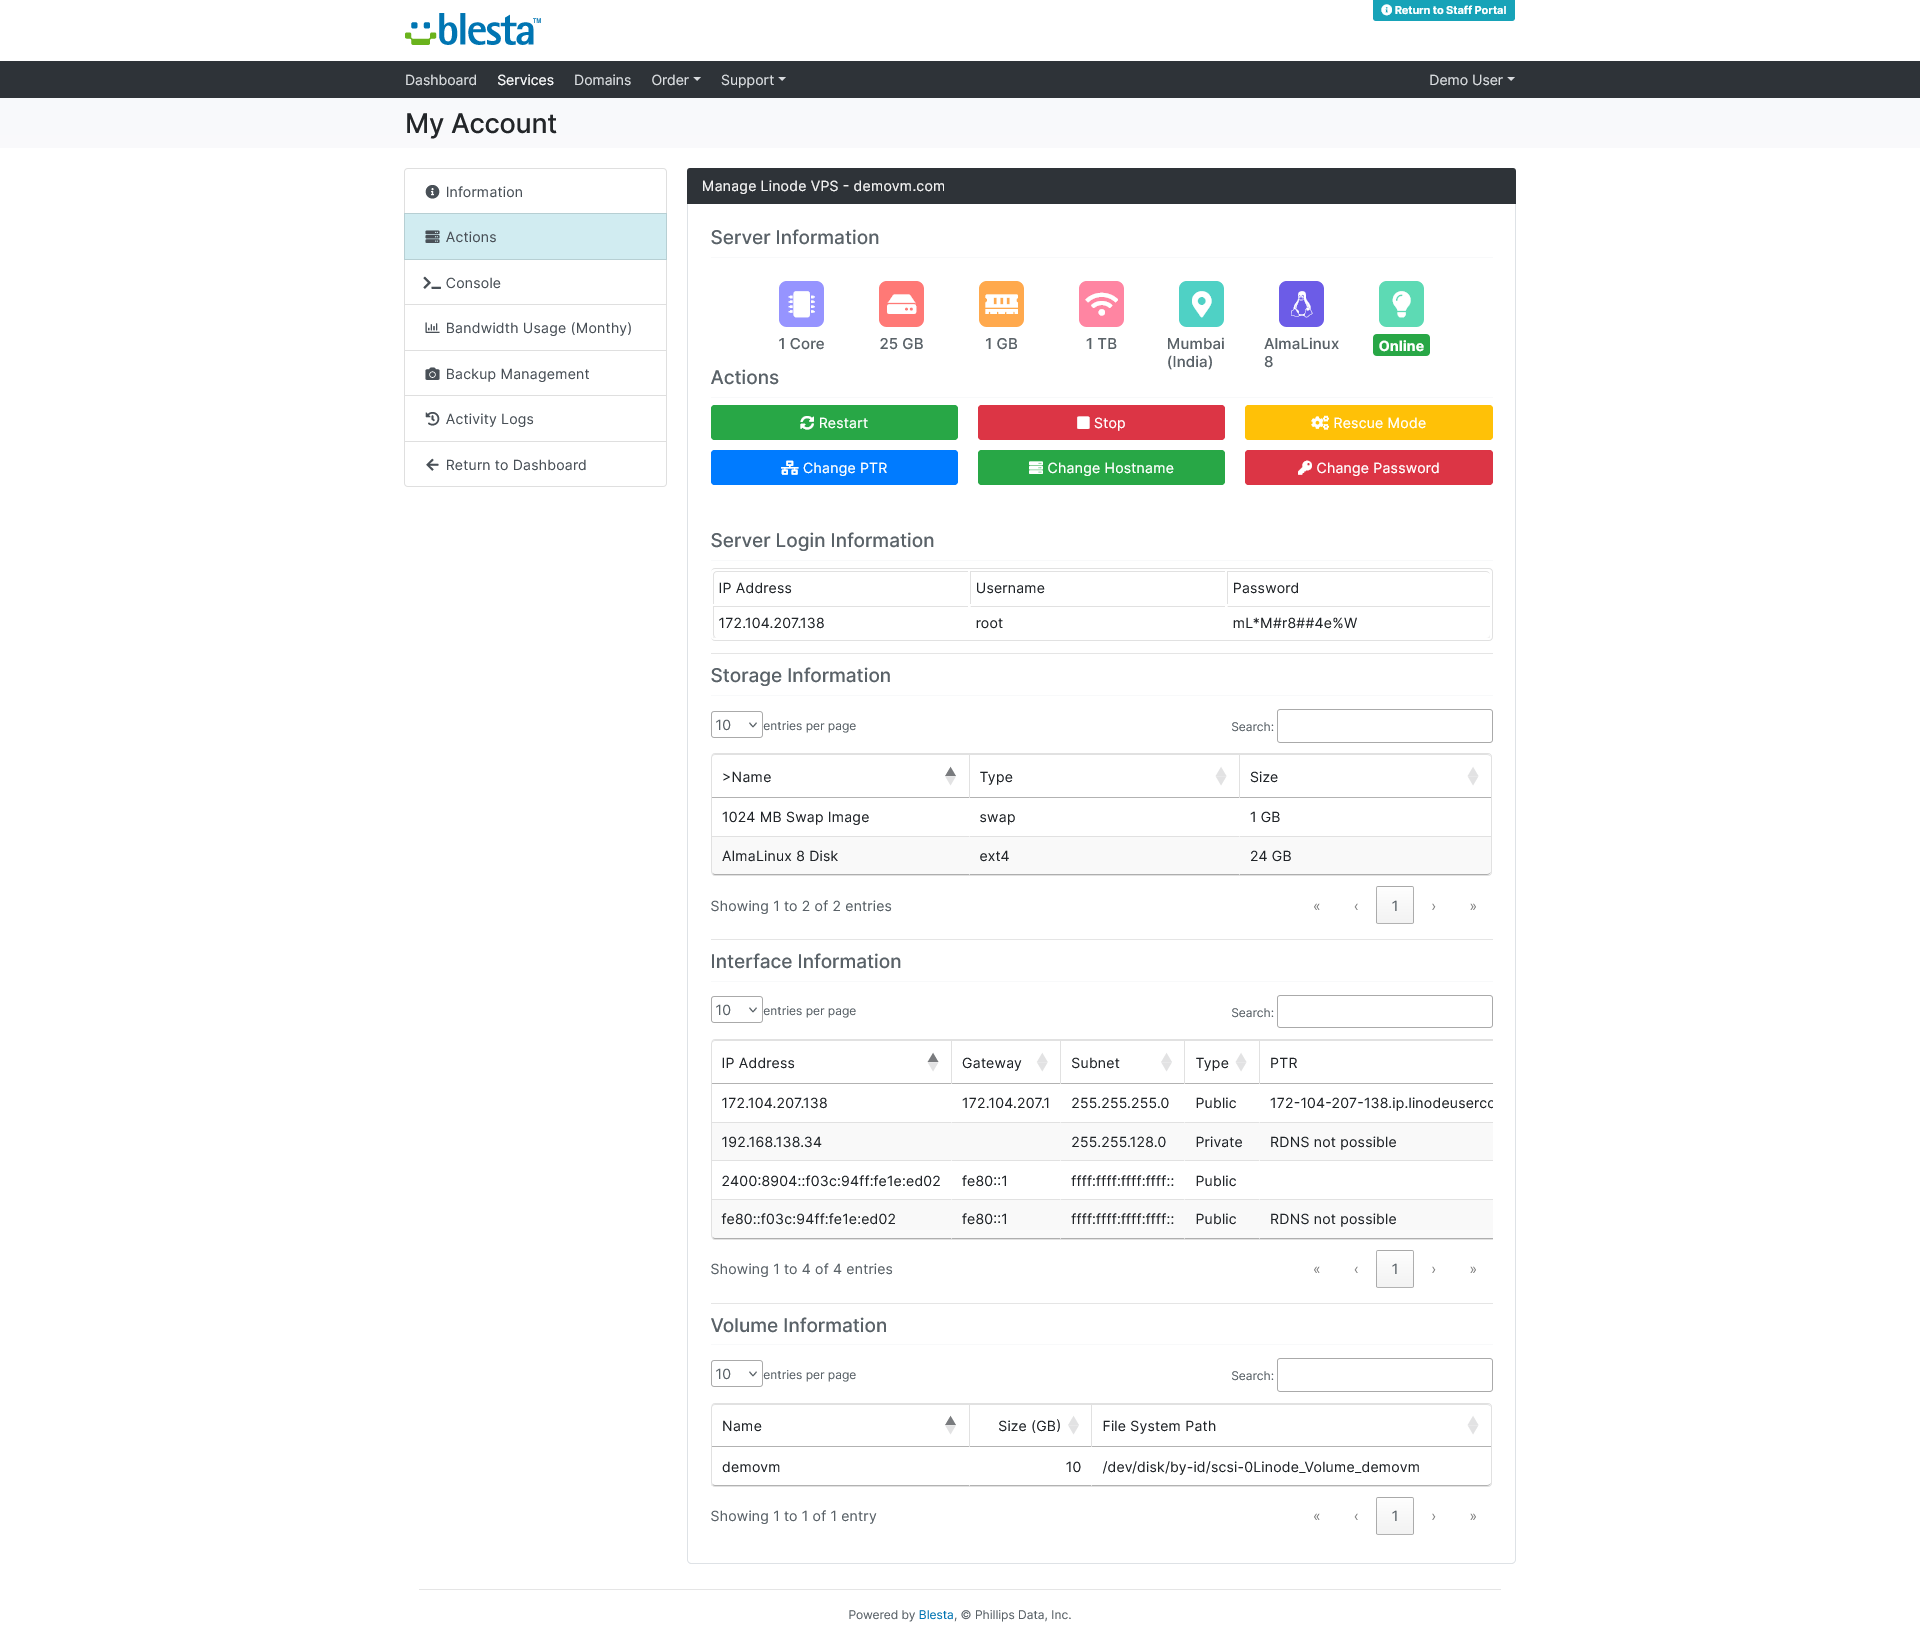Image resolution: width=1920 pixels, height=1639 pixels.
Task: Select entries per page dropdown in Storage
Action: click(x=735, y=724)
